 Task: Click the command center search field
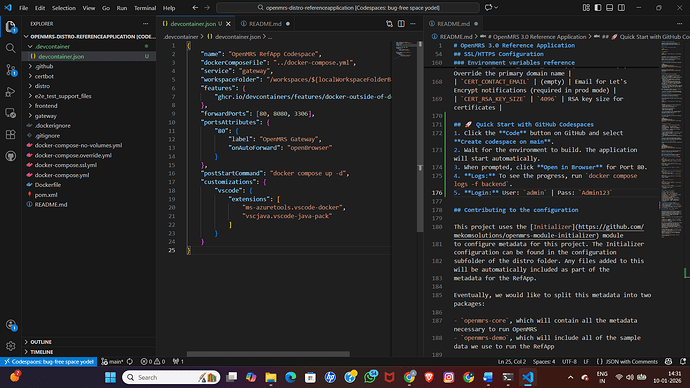point(348,7)
